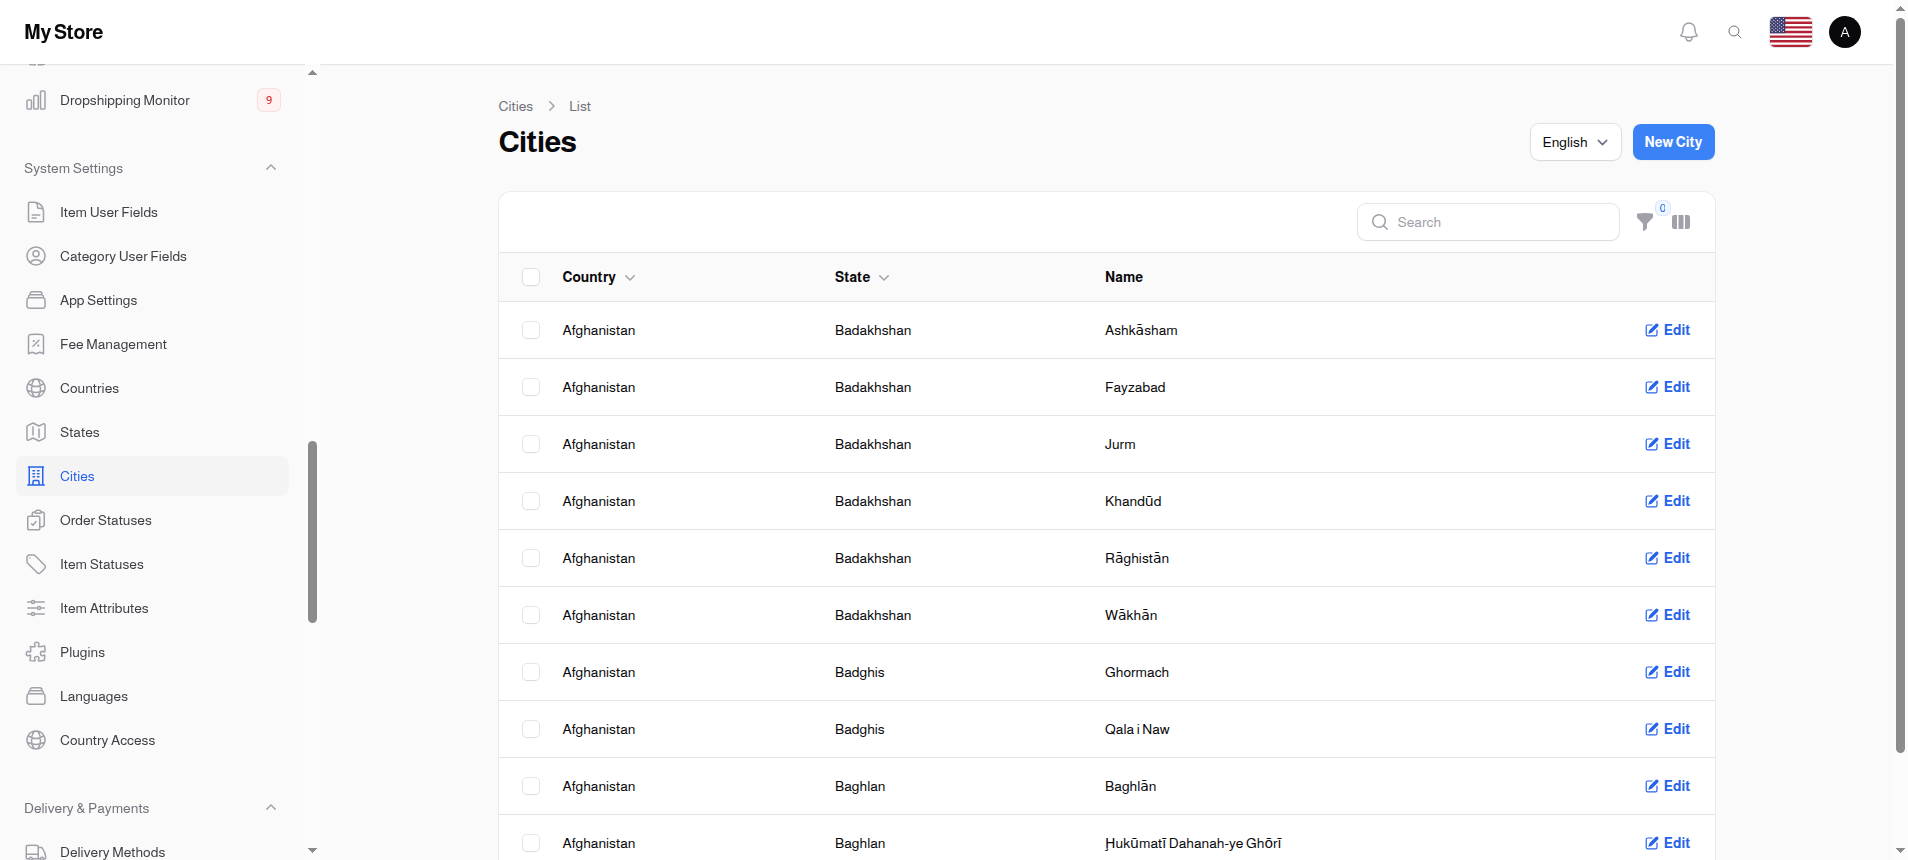Image resolution: width=1908 pixels, height=860 pixels.
Task: Select the Wākhān row checkbox
Action: 531,615
